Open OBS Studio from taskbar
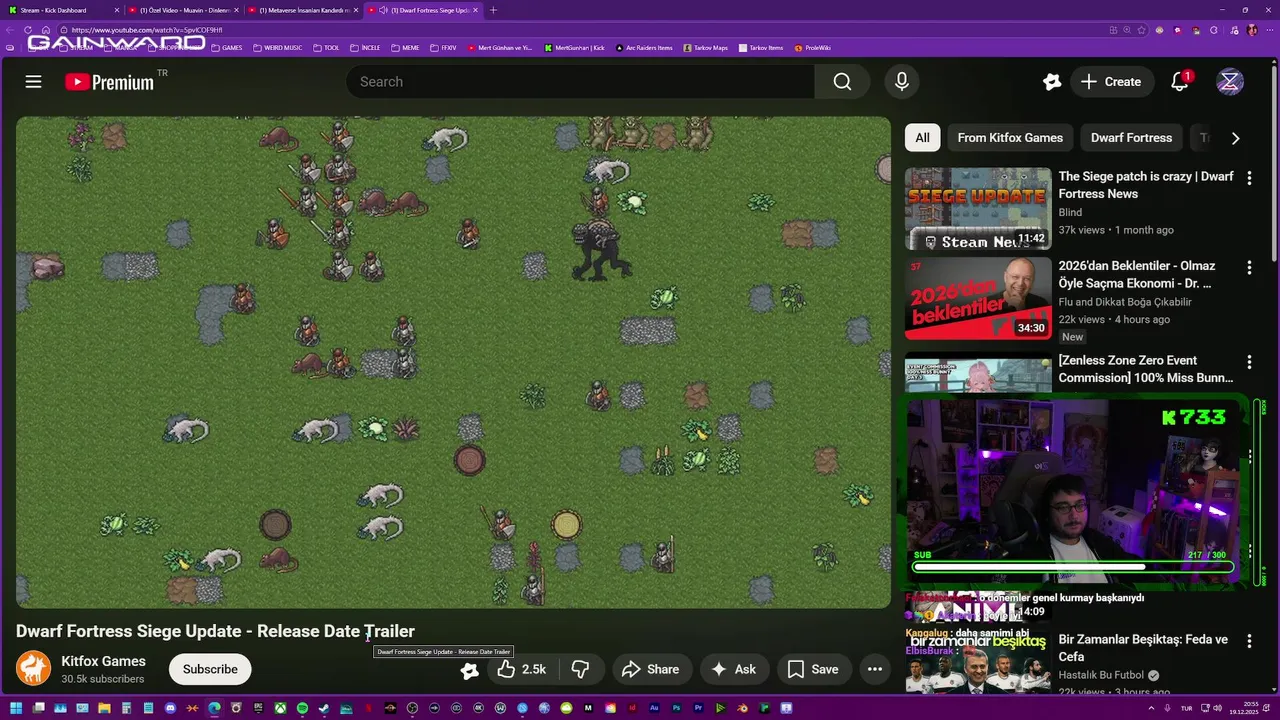This screenshot has height=720, width=1280. (412, 708)
